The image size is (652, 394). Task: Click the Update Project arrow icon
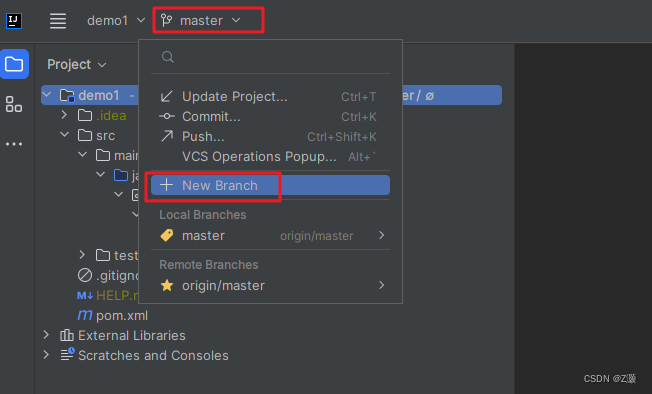pos(166,96)
